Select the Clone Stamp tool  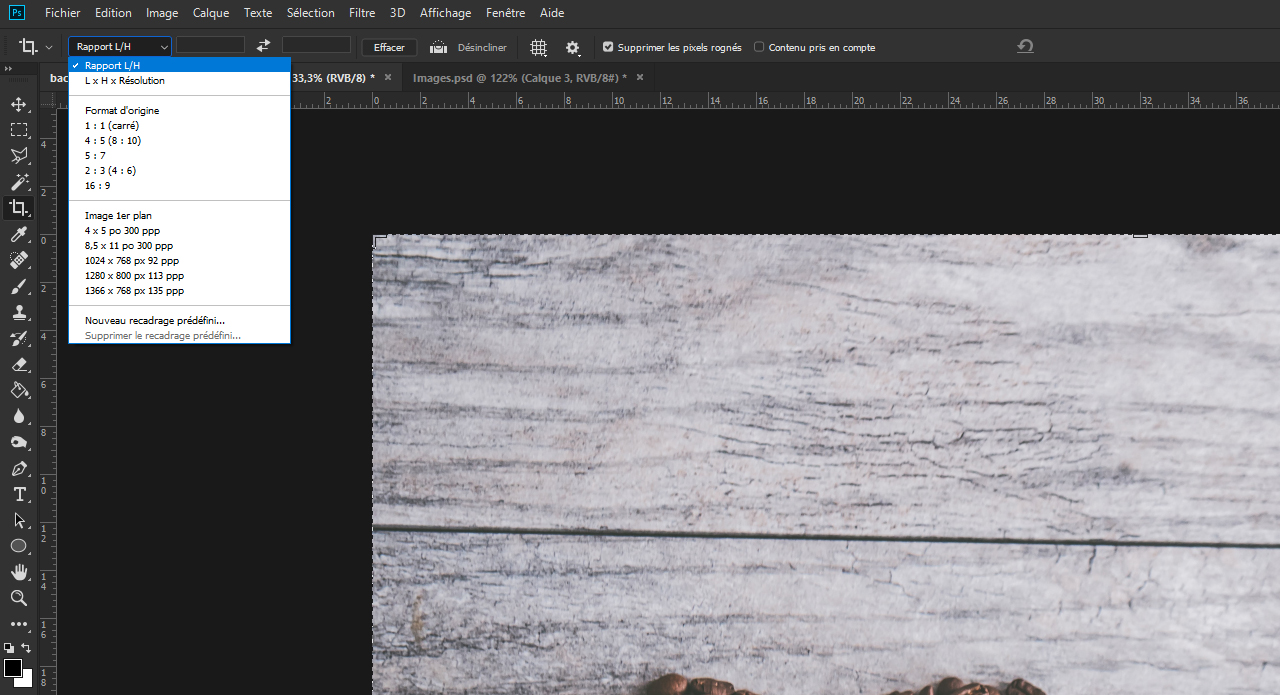click(x=18, y=312)
